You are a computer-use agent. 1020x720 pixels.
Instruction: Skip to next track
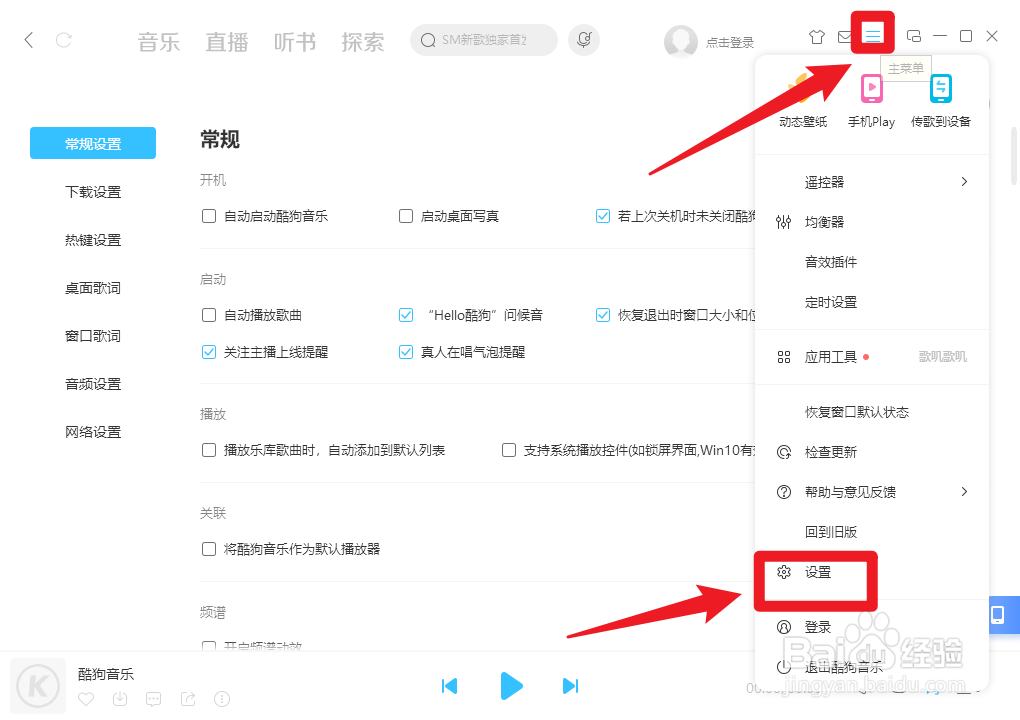pyautogui.click(x=570, y=686)
